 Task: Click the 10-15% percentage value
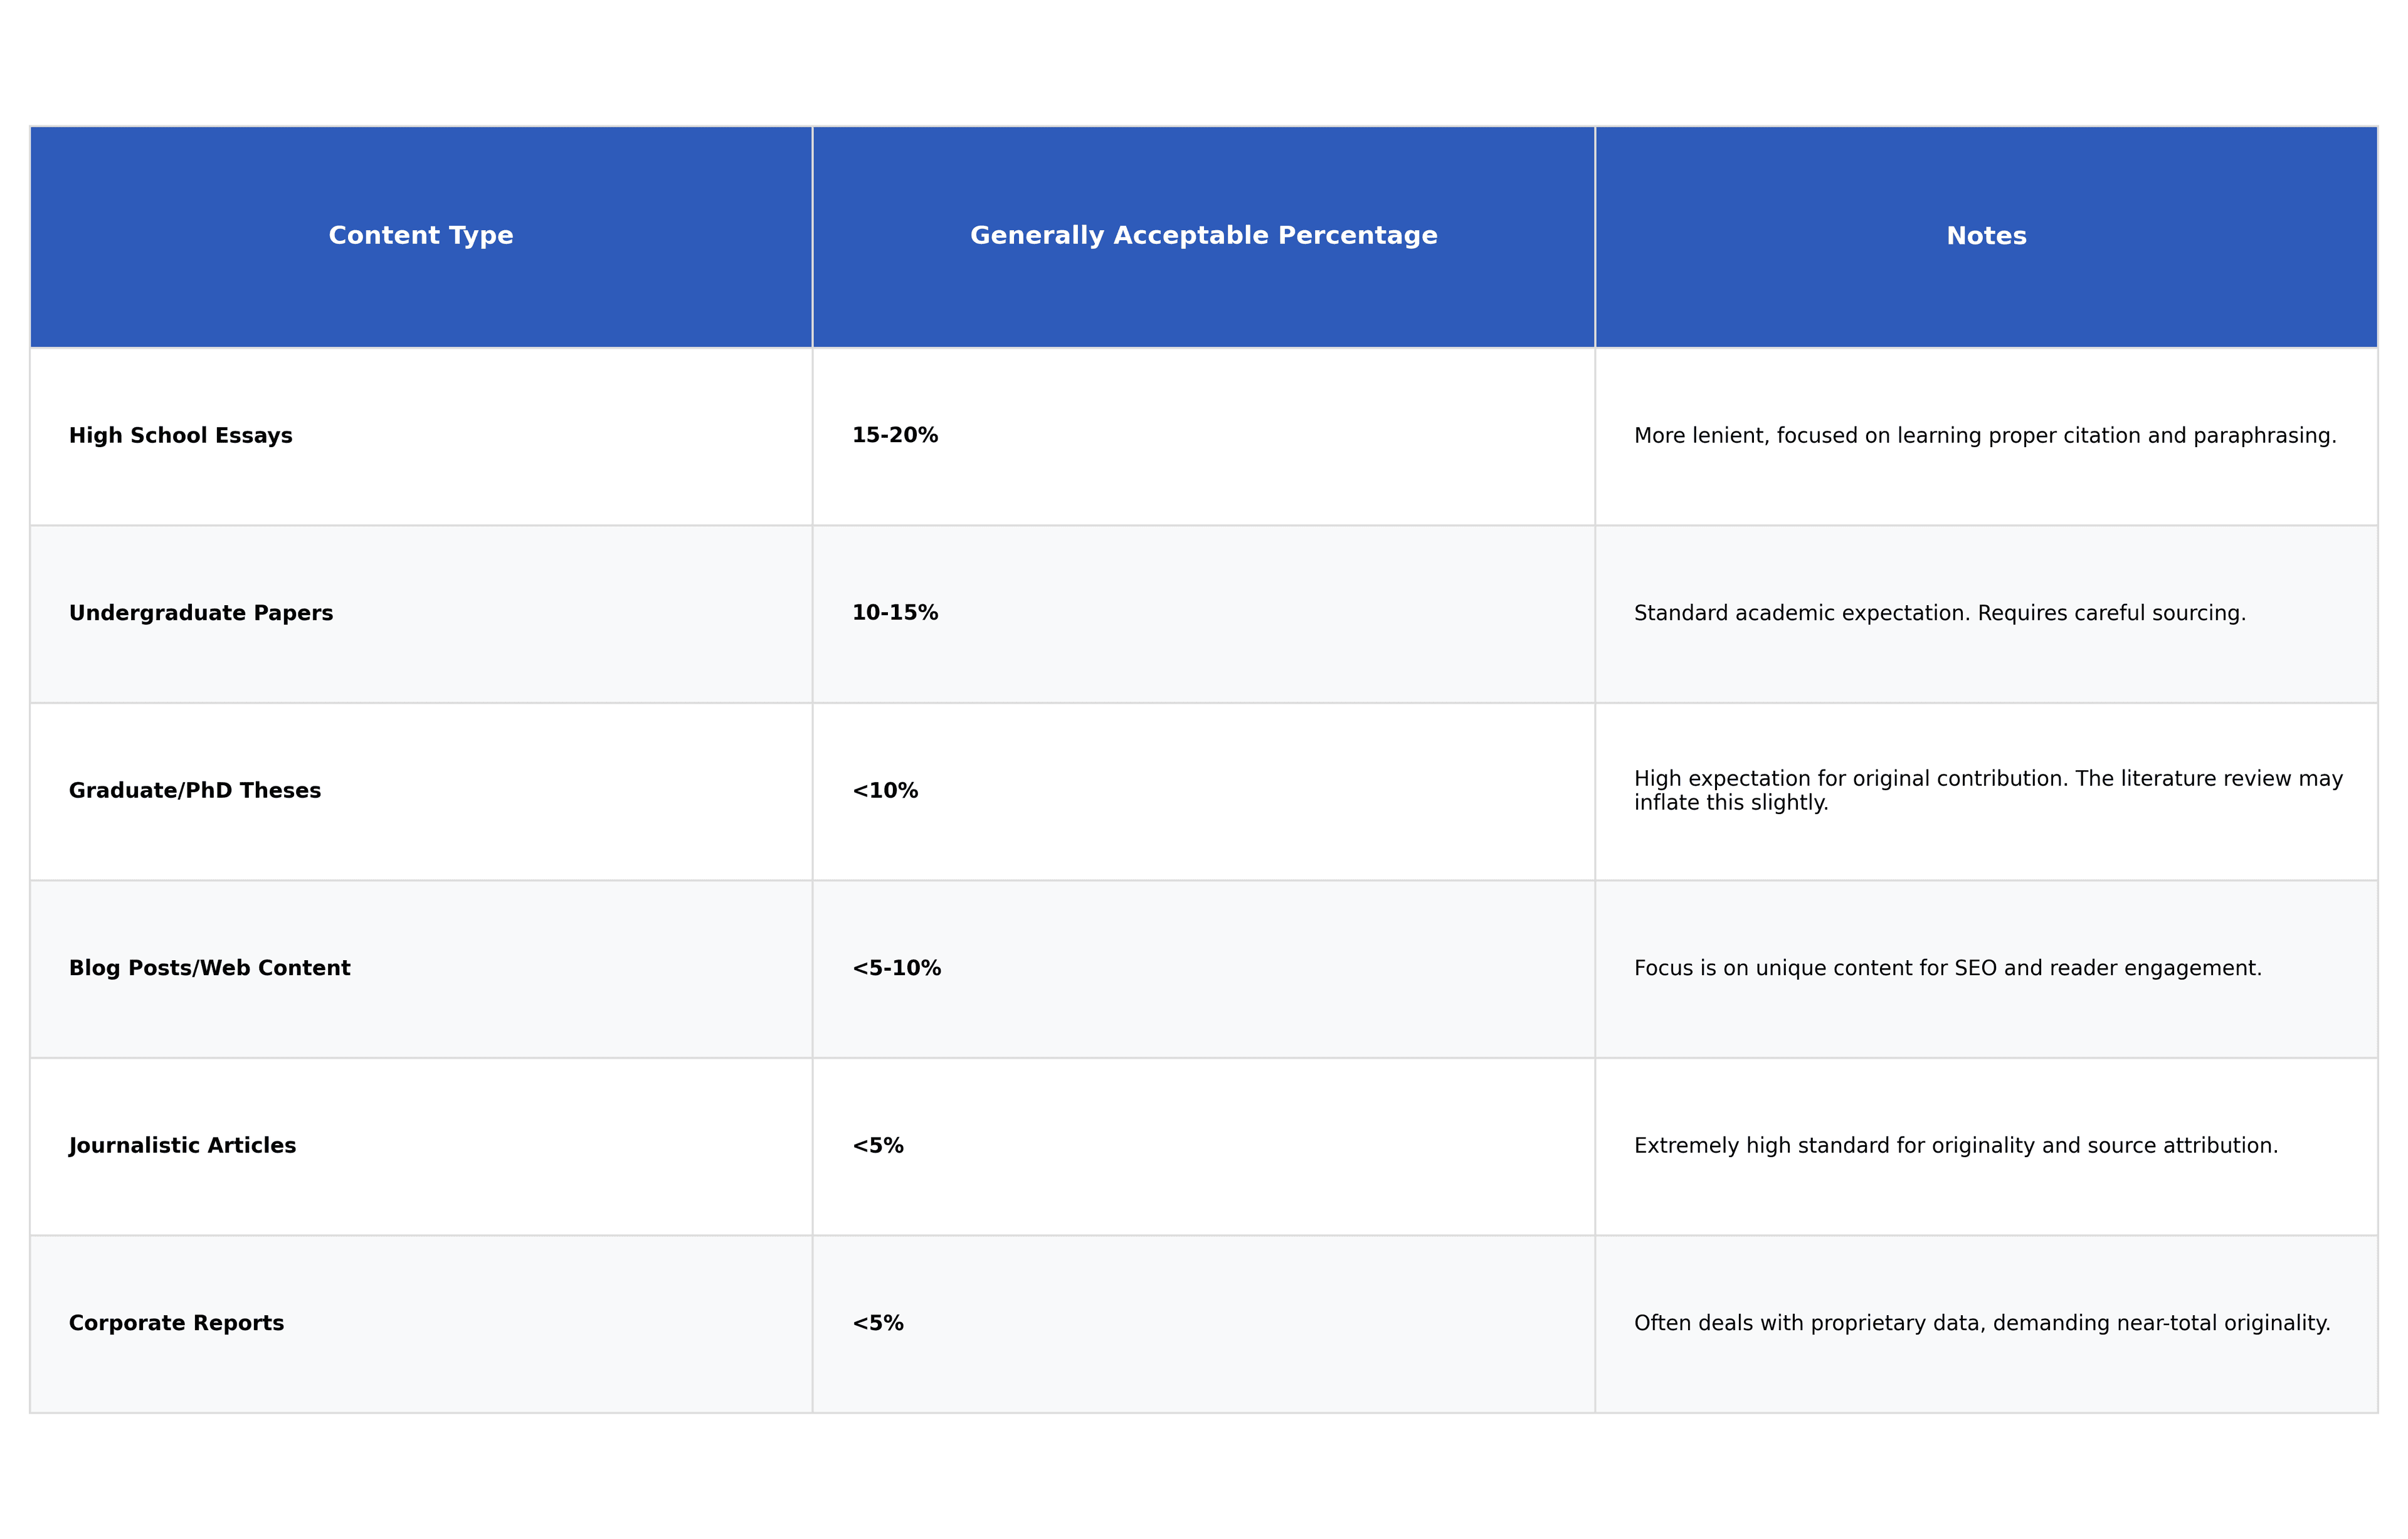click(x=895, y=613)
